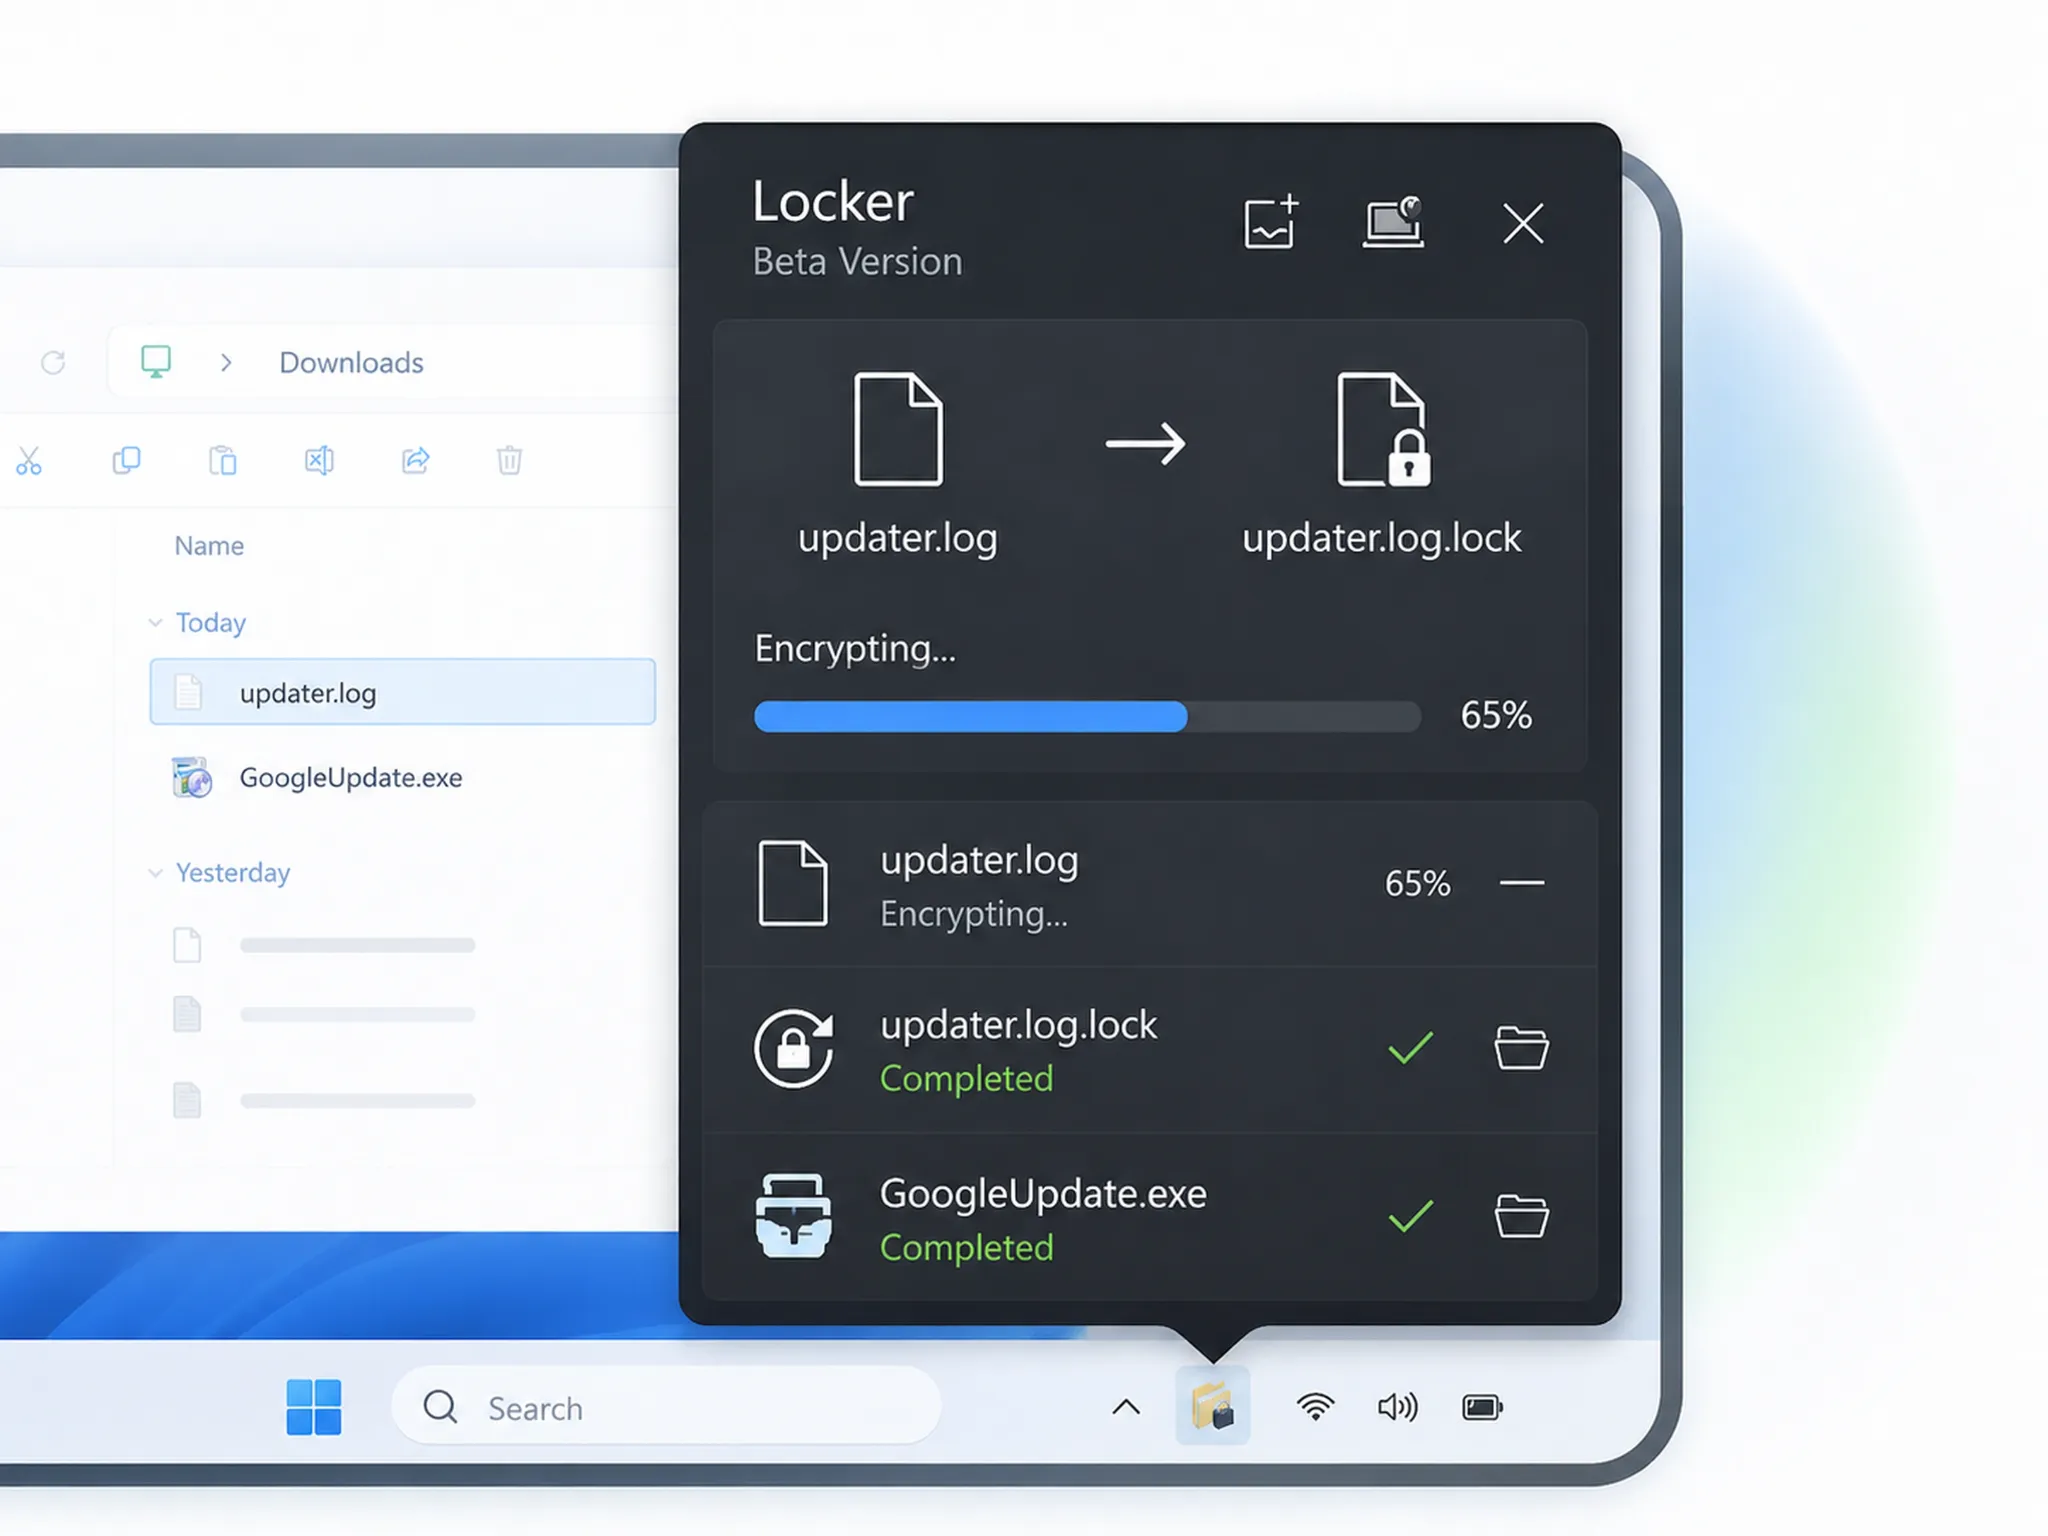Click Downloads in the address bar
2048x1536 pixels.
pyautogui.click(x=351, y=362)
